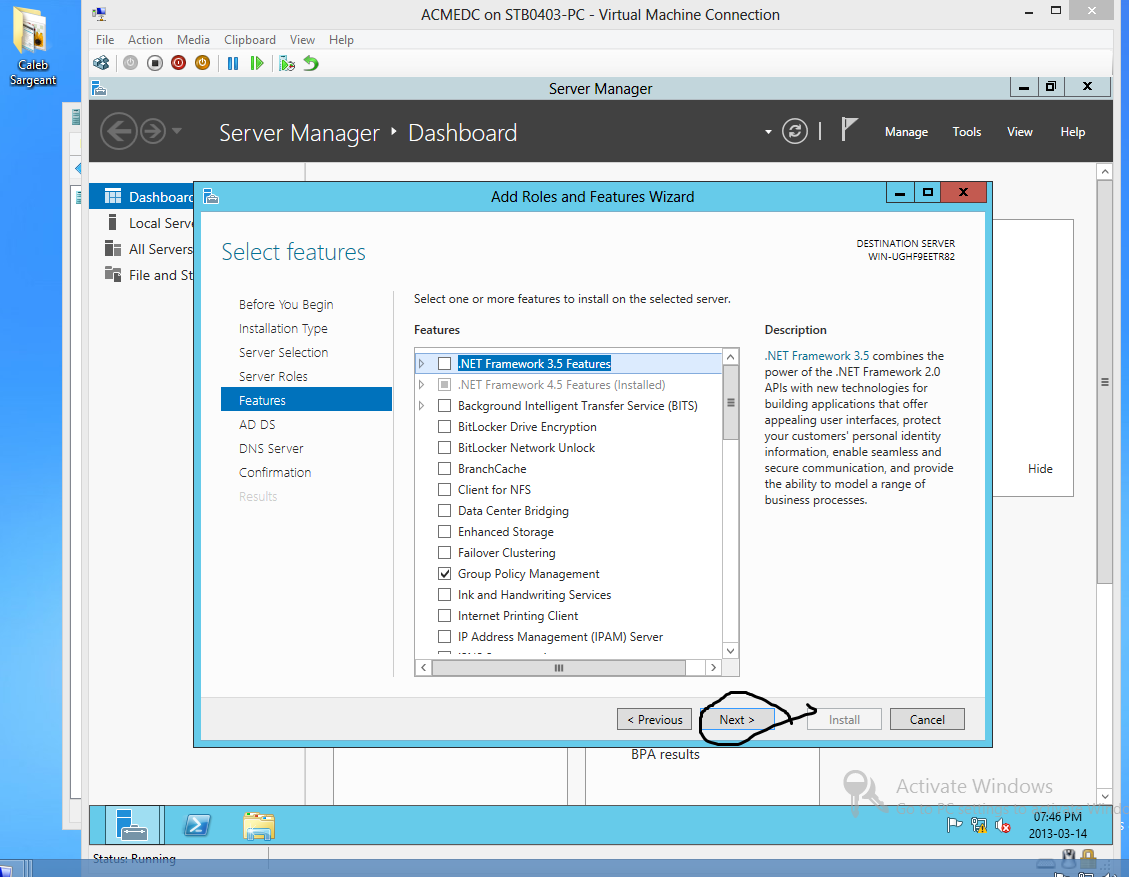This screenshot has width=1129, height=877.
Task: Refresh the Server Manager dashboard
Action: [x=795, y=132]
